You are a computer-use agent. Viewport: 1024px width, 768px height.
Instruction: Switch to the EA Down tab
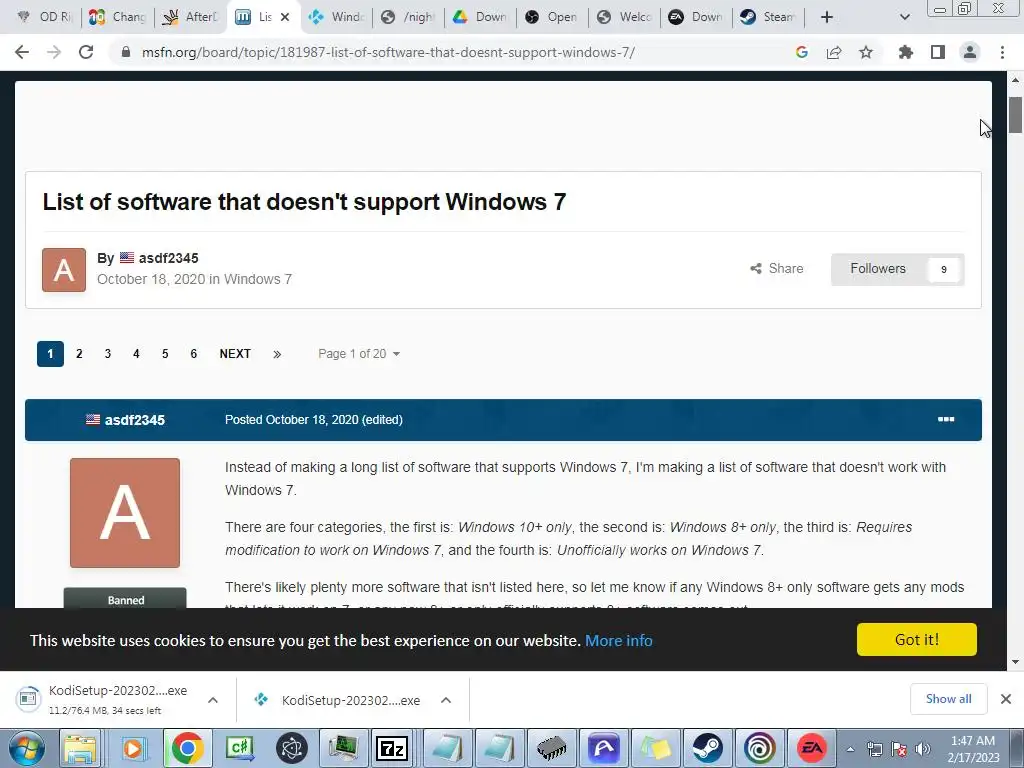tap(696, 17)
